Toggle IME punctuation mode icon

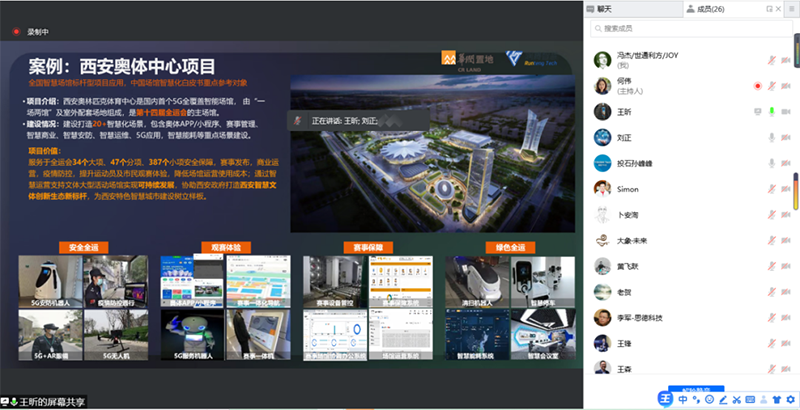(x=696, y=400)
